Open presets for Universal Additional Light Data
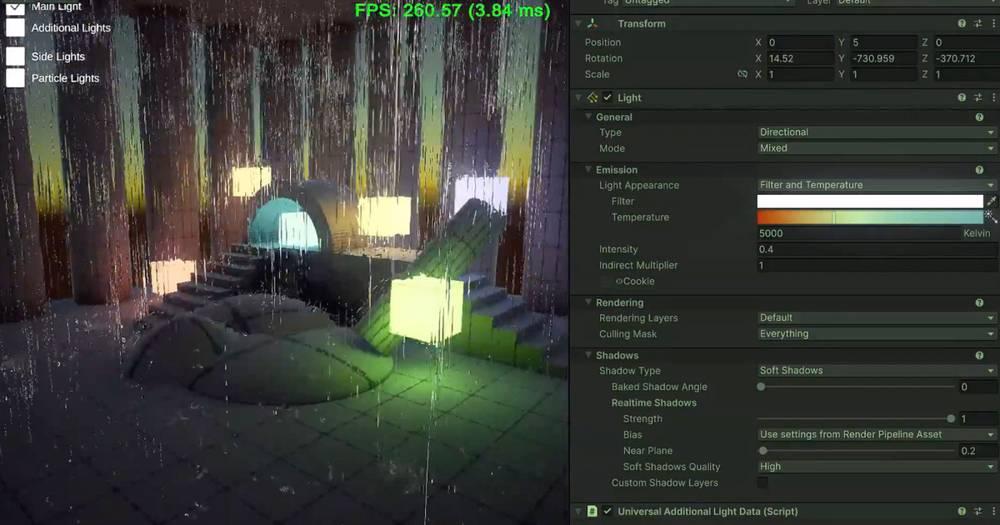The width and height of the screenshot is (1000, 525). click(x=978, y=512)
